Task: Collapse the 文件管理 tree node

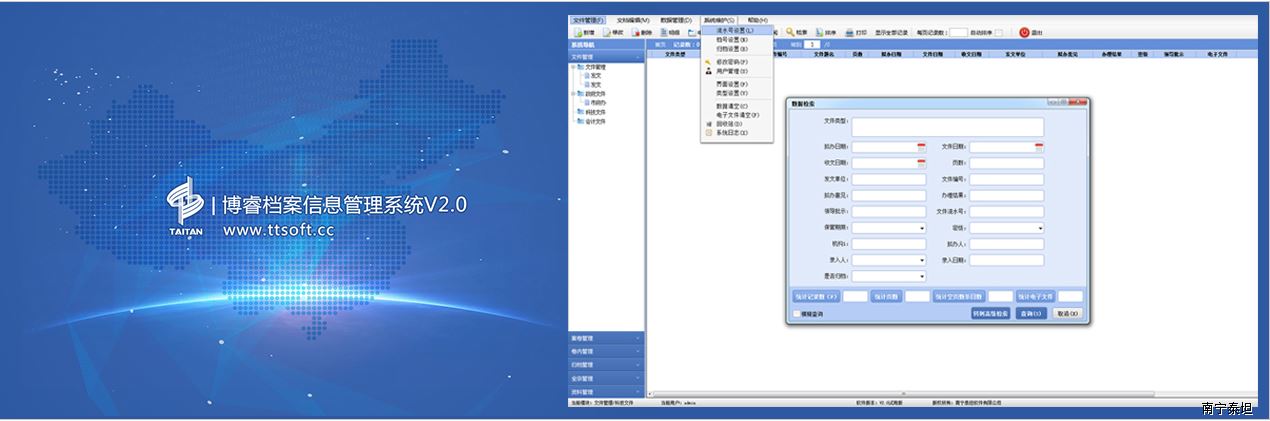Action: [572, 67]
